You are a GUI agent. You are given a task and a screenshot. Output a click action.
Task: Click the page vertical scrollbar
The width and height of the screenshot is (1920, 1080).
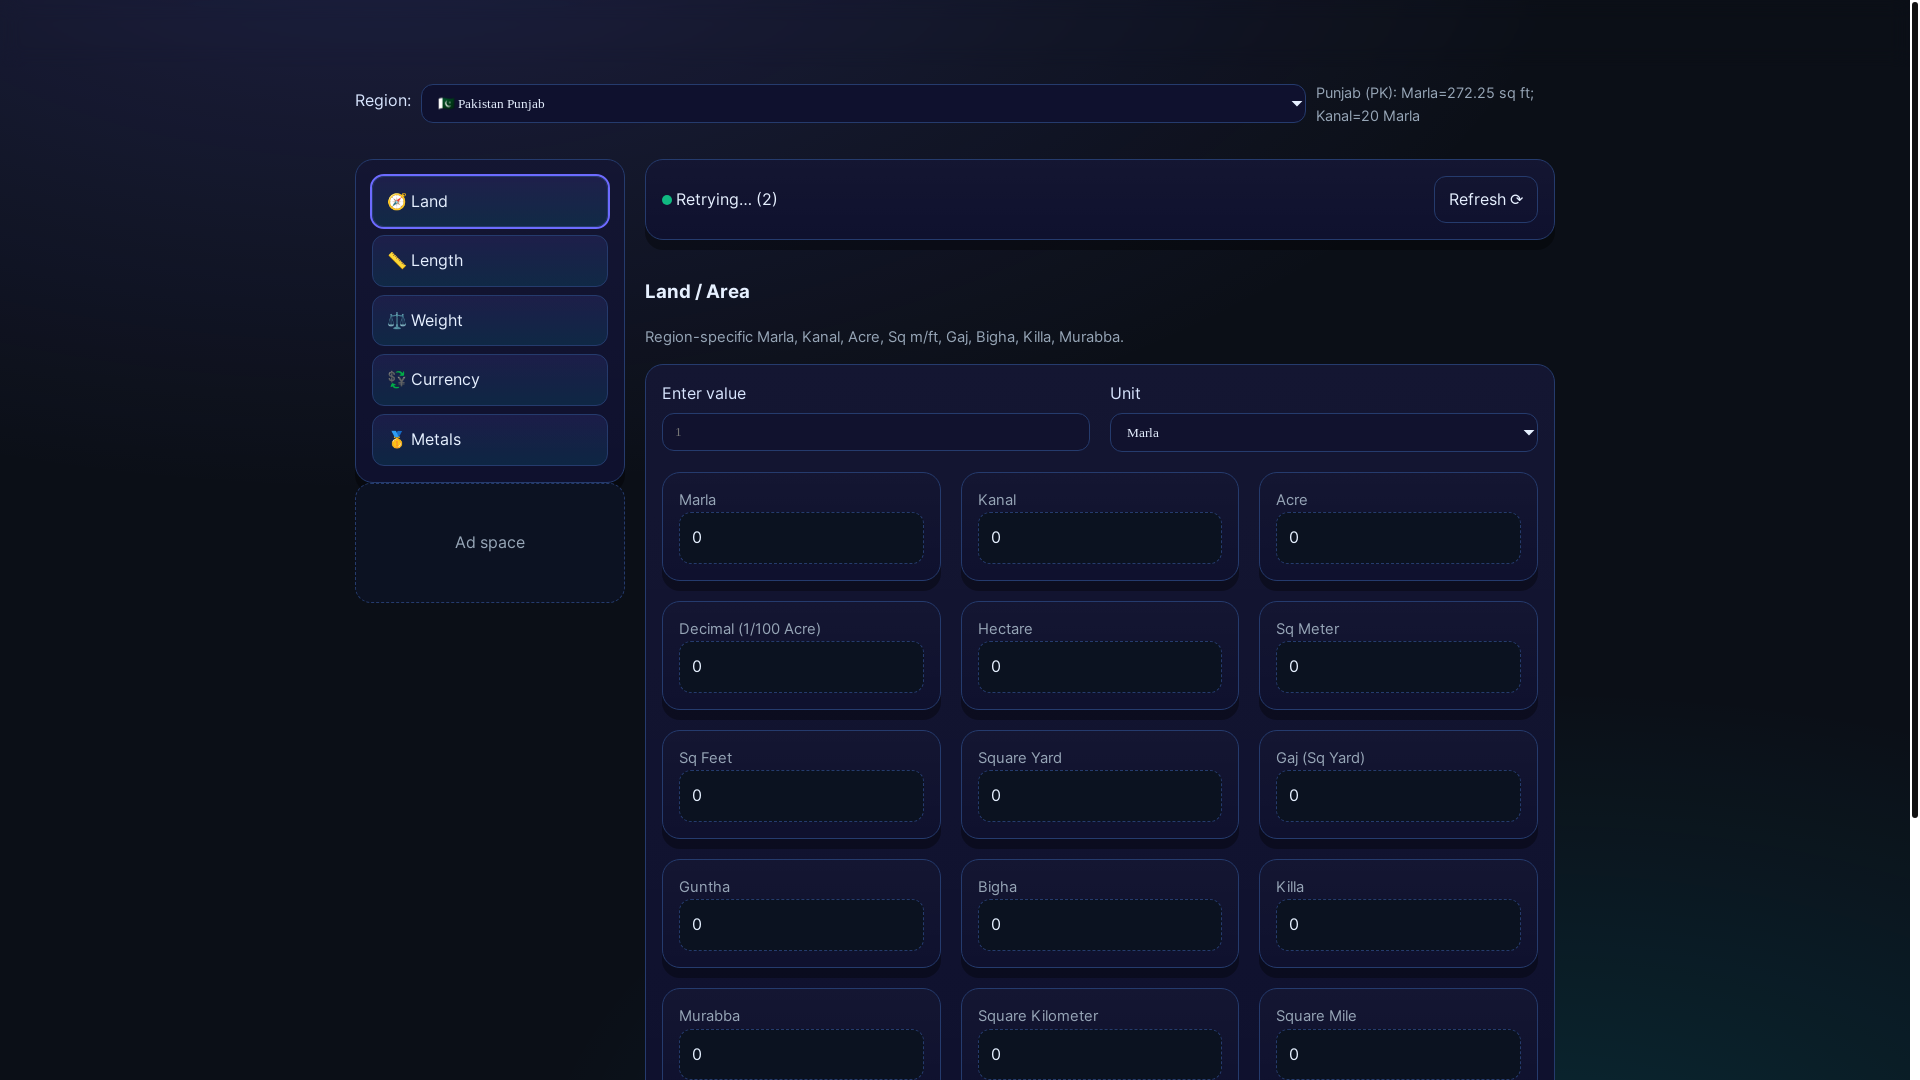1914,410
